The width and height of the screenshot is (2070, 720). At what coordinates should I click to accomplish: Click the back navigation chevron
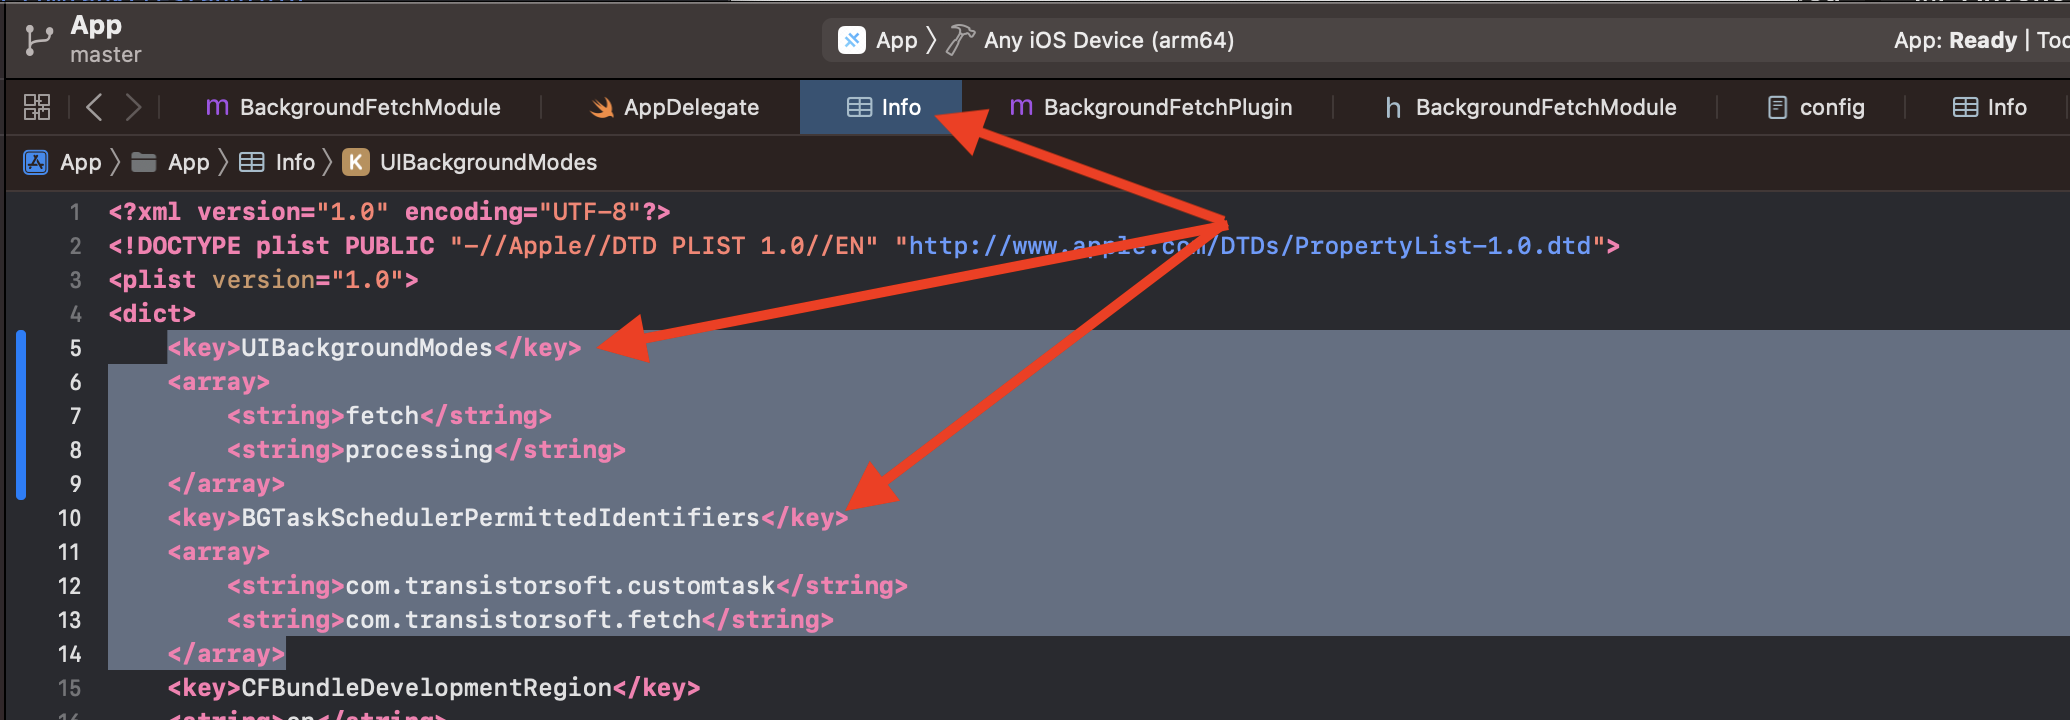pyautogui.click(x=95, y=106)
